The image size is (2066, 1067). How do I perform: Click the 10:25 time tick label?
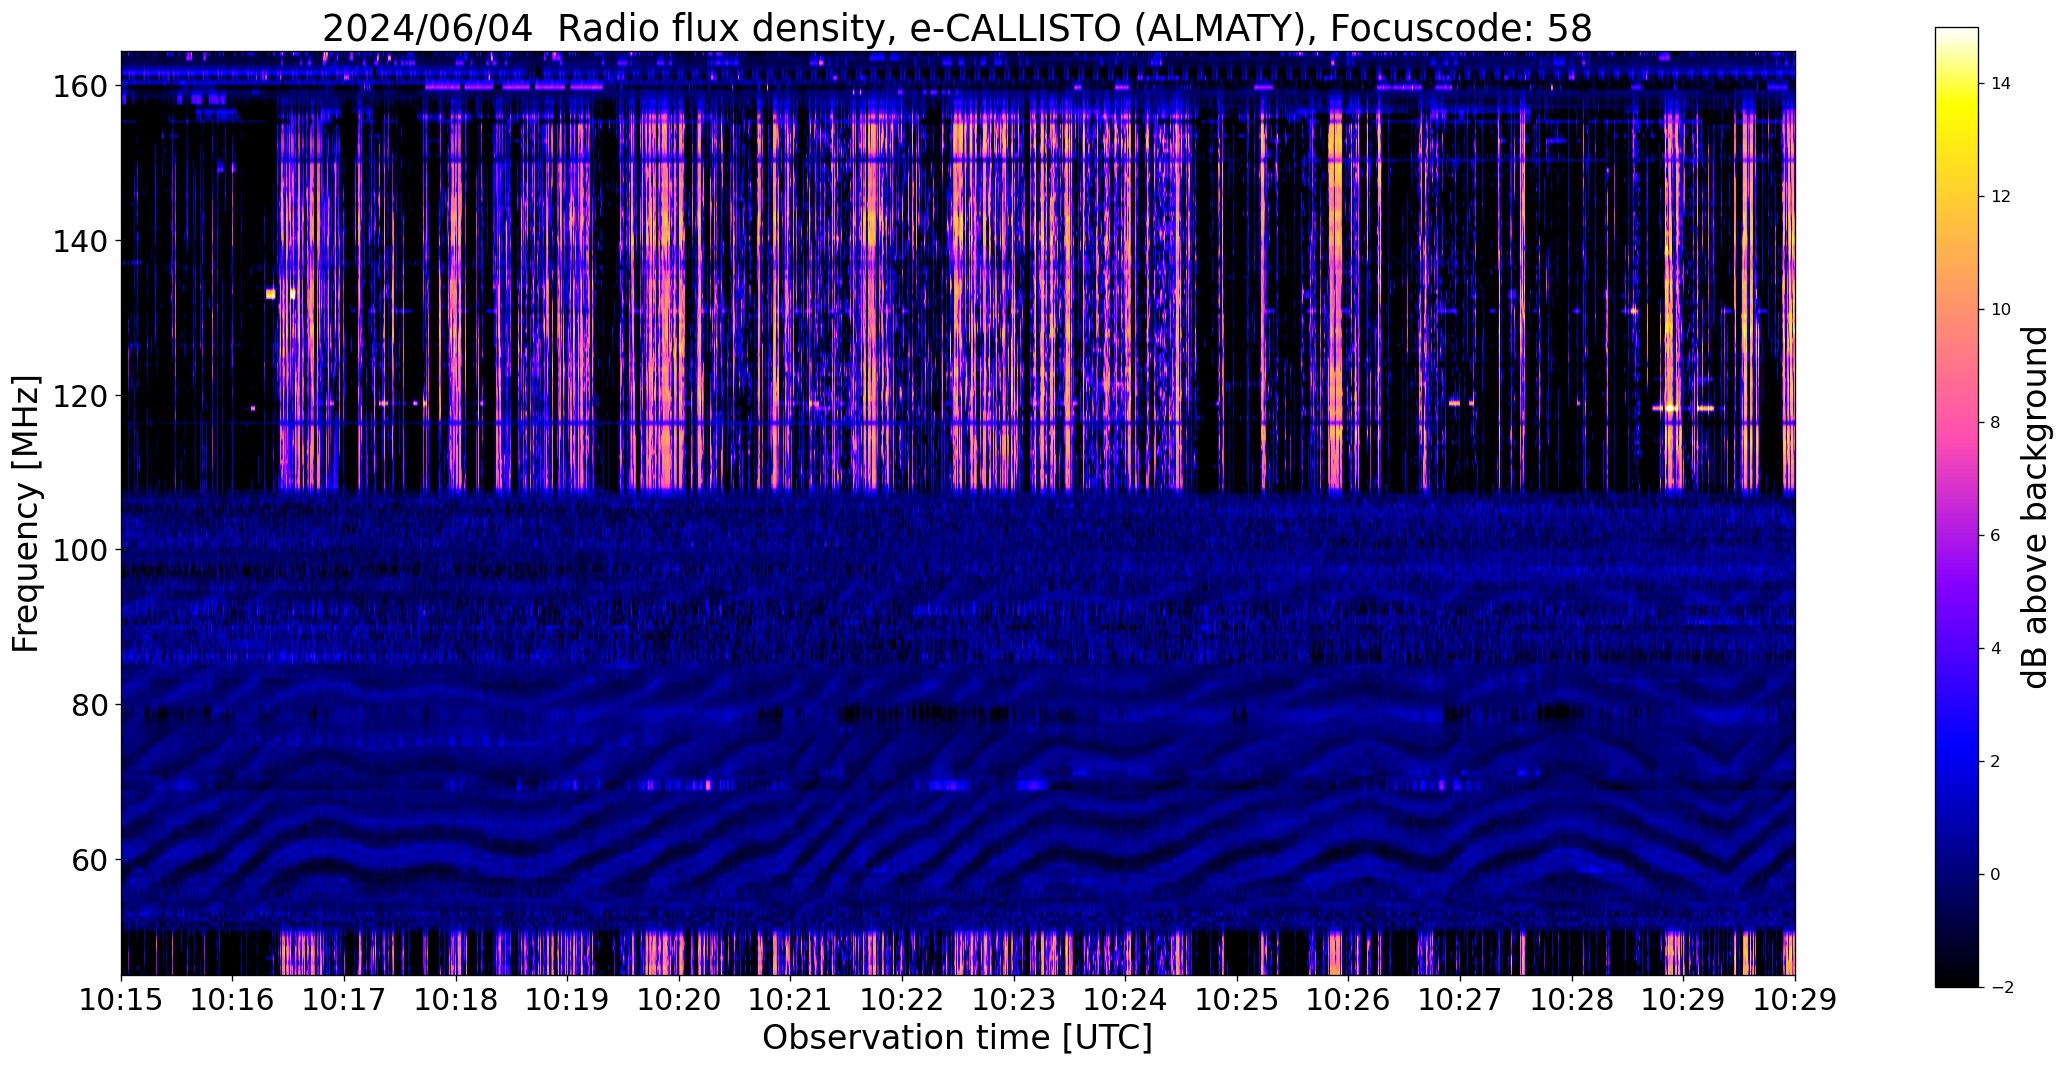pyautogui.click(x=1237, y=1000)
